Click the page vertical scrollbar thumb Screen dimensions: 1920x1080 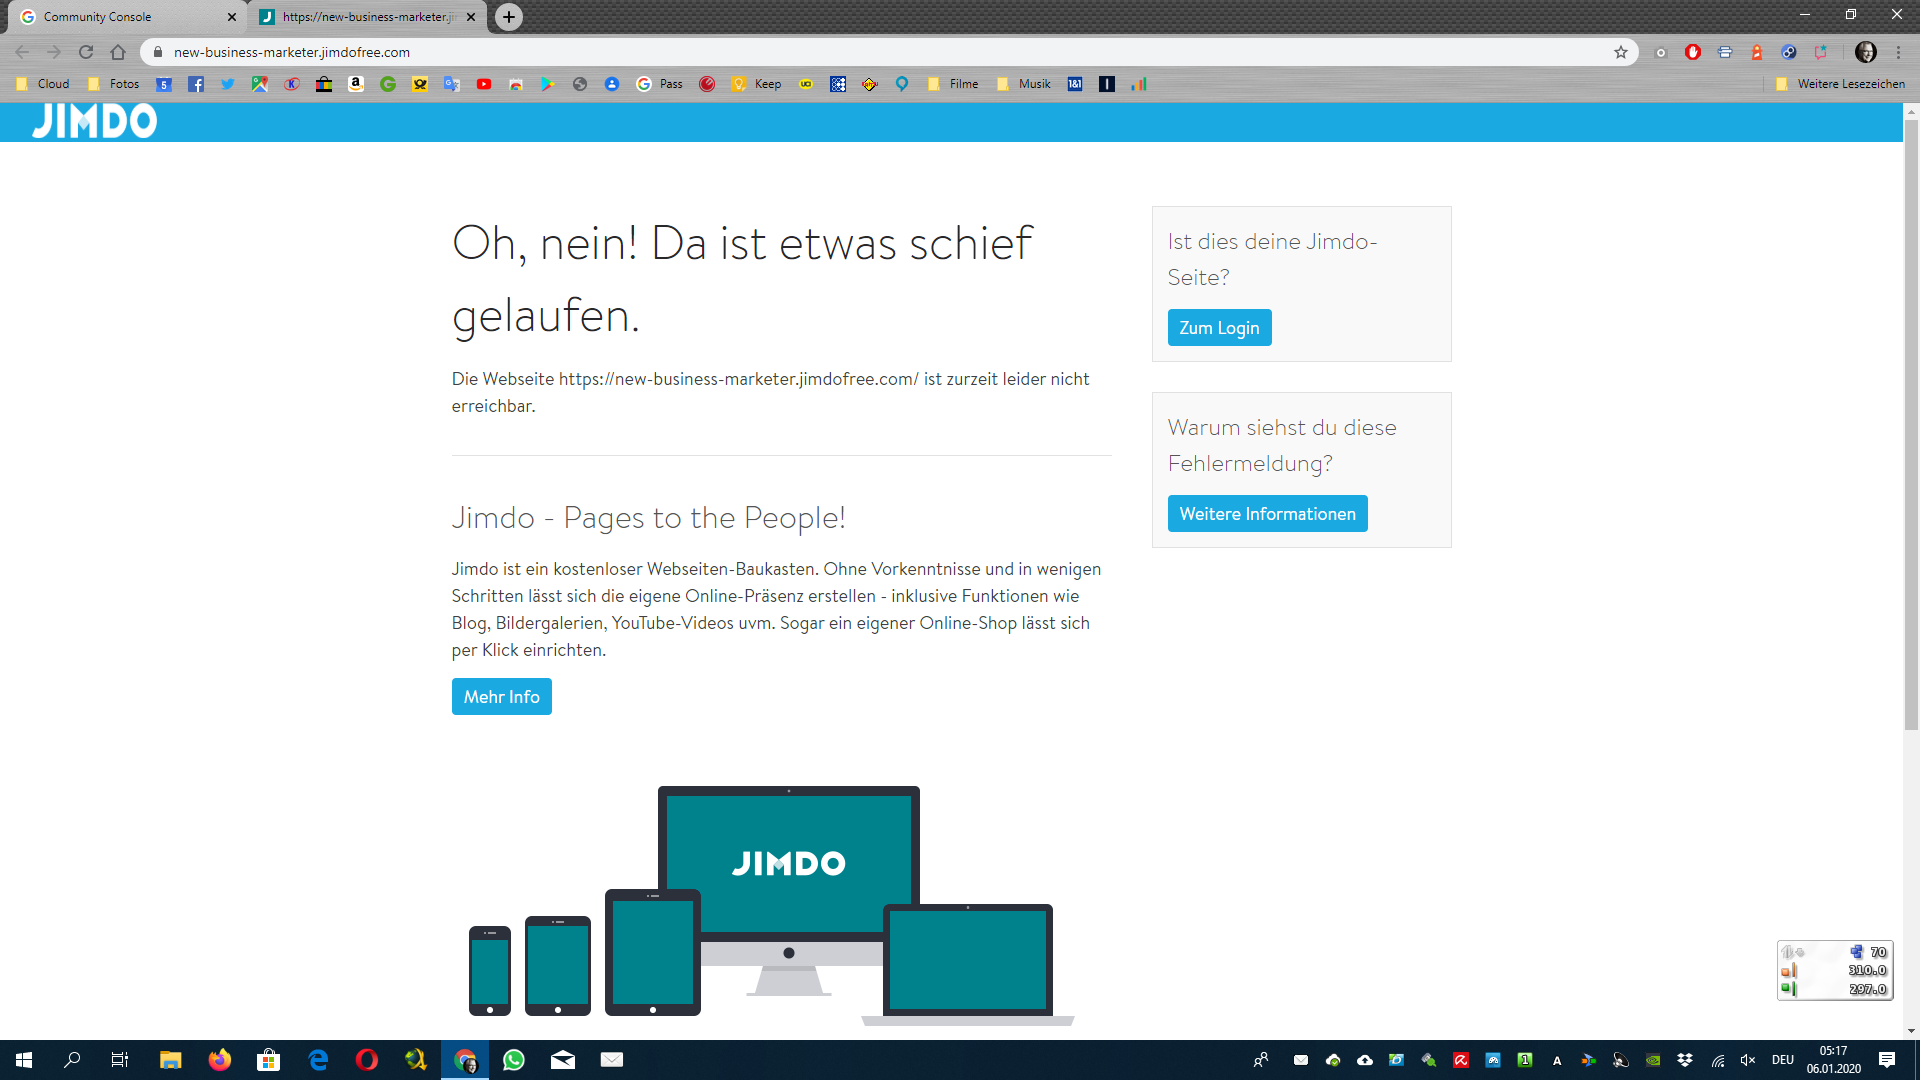1911,425
